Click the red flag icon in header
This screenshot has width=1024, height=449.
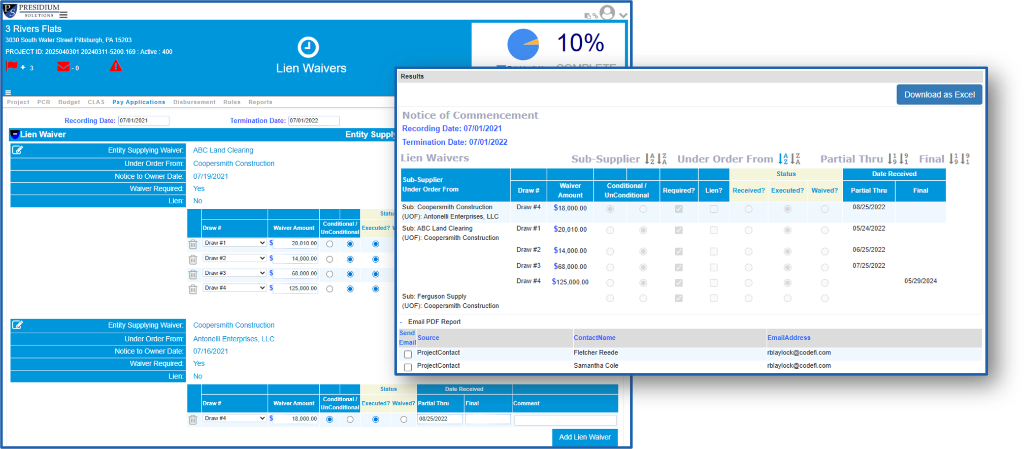tap(12, 67)
